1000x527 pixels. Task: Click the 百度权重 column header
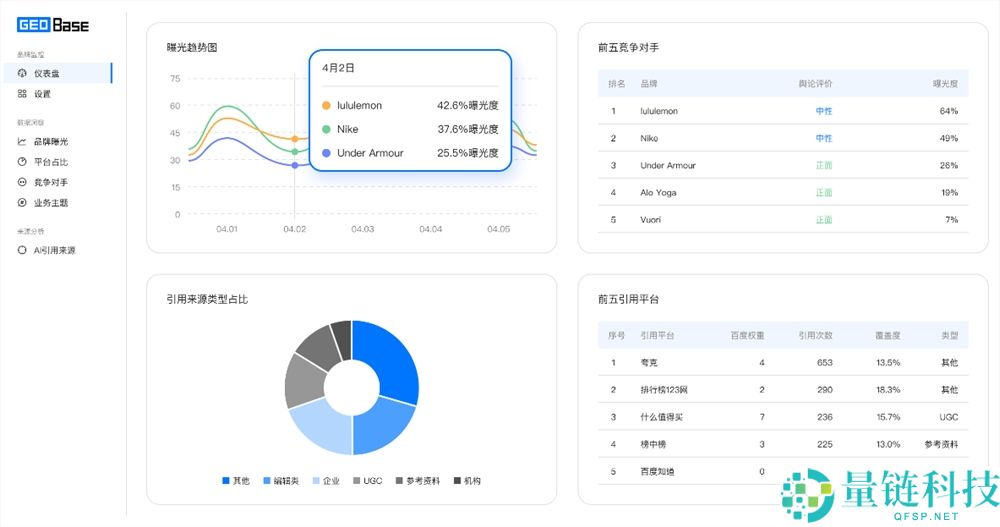click(747, 336)
